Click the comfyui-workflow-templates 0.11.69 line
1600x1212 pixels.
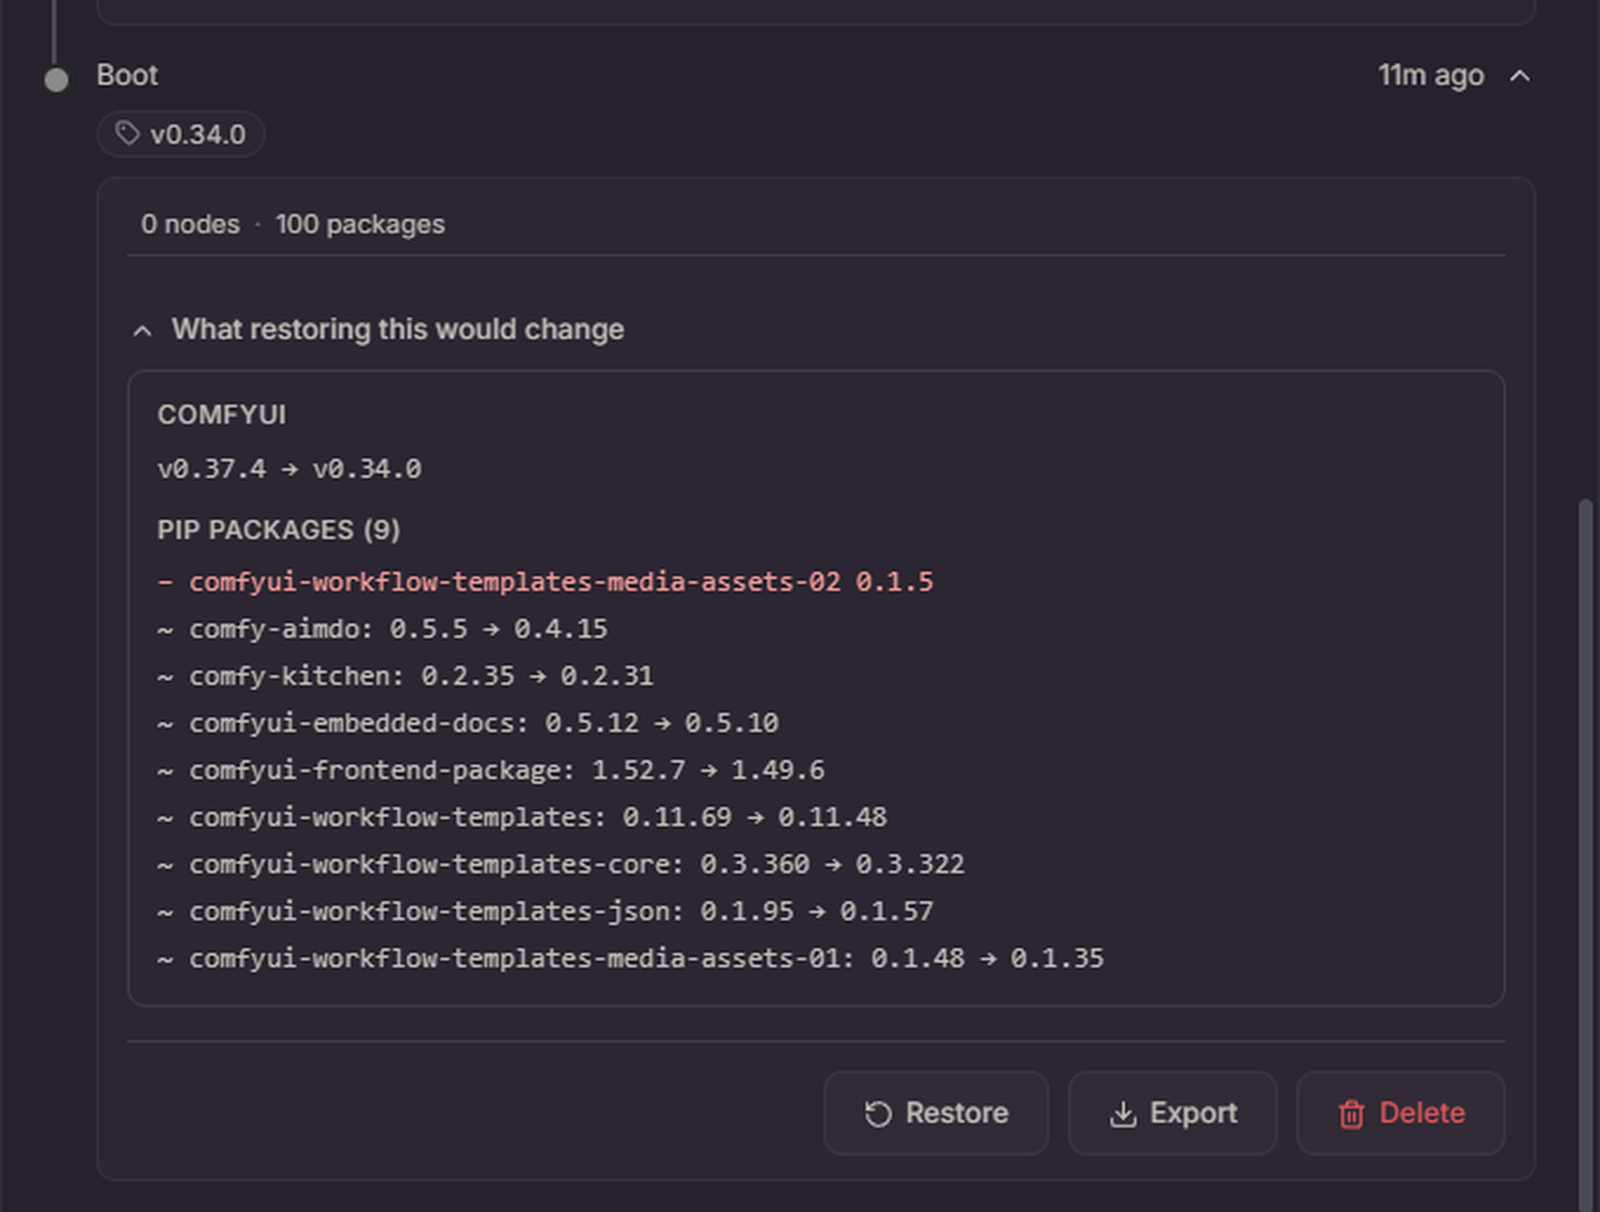(522, 817)
